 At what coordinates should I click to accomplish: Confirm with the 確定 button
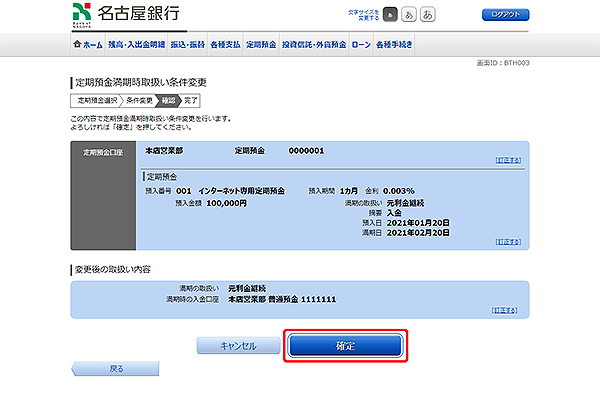(345, 346)
